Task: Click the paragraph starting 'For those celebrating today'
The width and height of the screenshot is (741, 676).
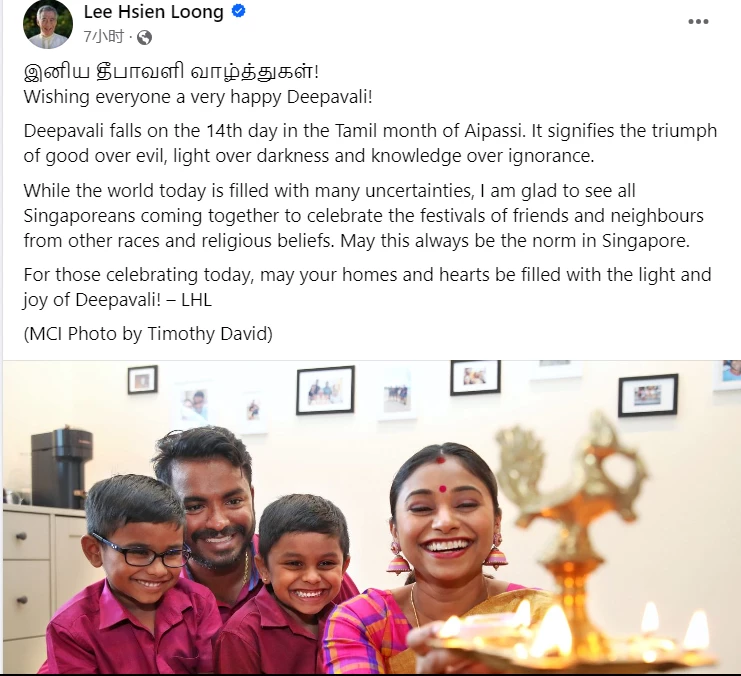Action: [367, 287]
